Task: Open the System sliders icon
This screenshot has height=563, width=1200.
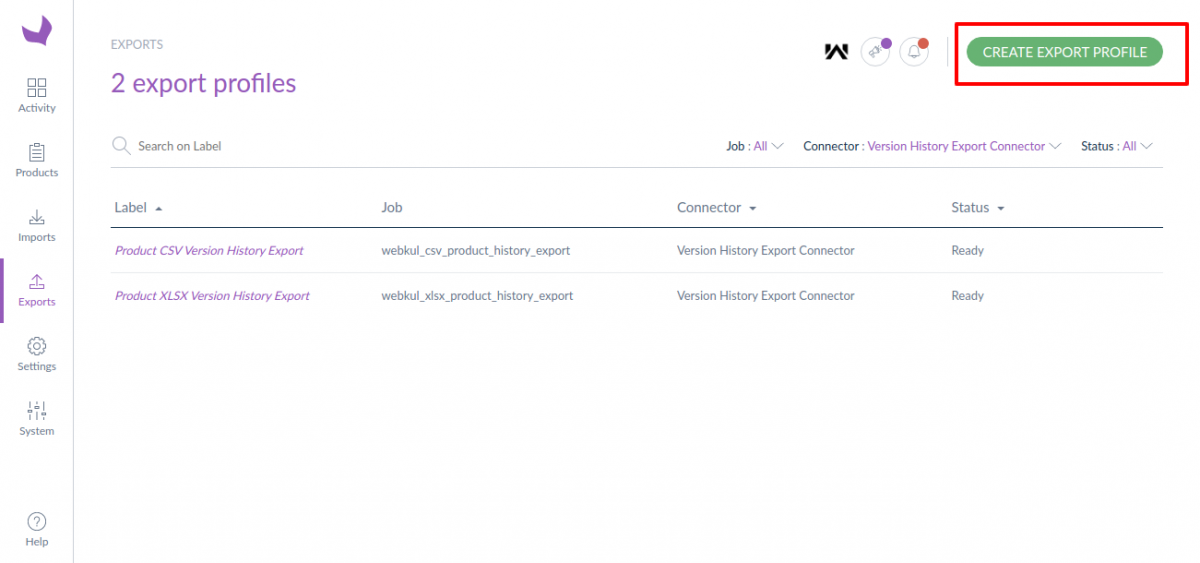Action: 37,410
